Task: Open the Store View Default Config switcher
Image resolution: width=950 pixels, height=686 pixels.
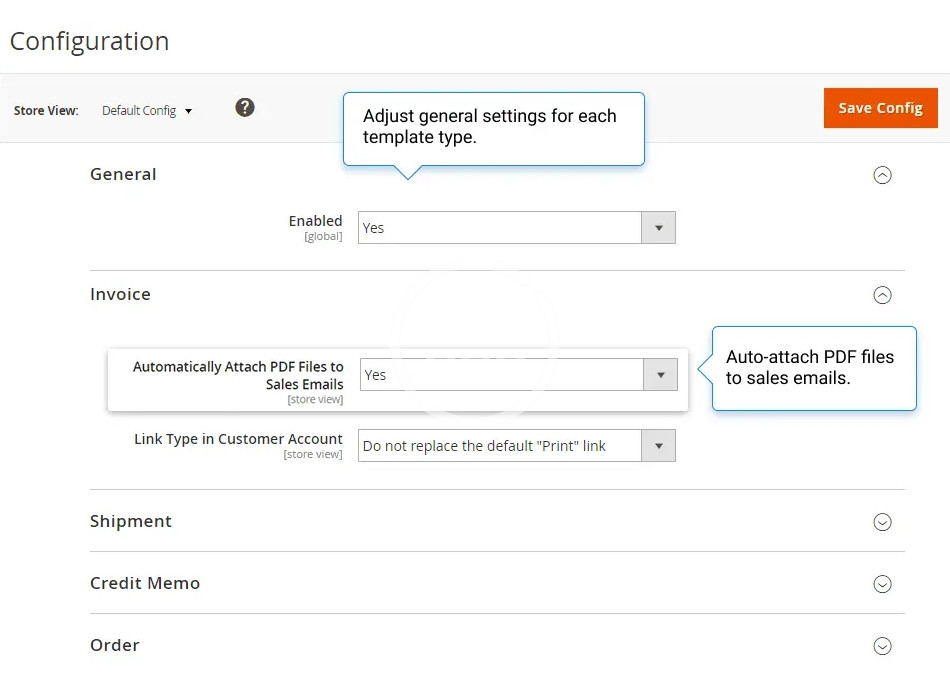Action: click(147, 111)
